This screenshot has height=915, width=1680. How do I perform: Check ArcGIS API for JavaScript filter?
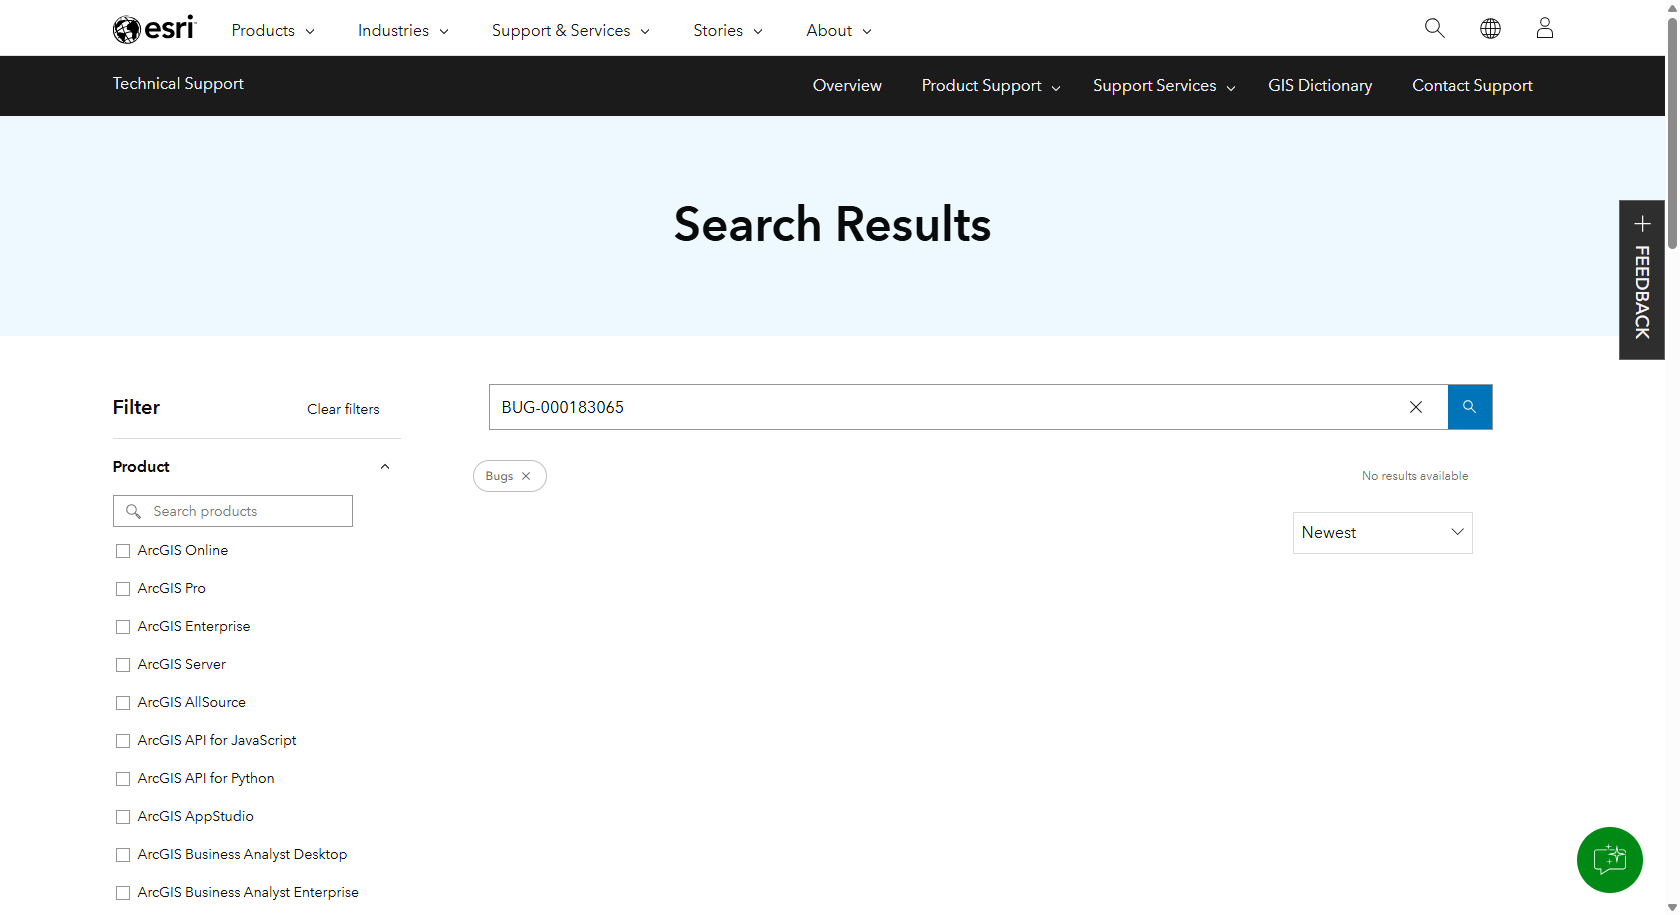point(123,741)
